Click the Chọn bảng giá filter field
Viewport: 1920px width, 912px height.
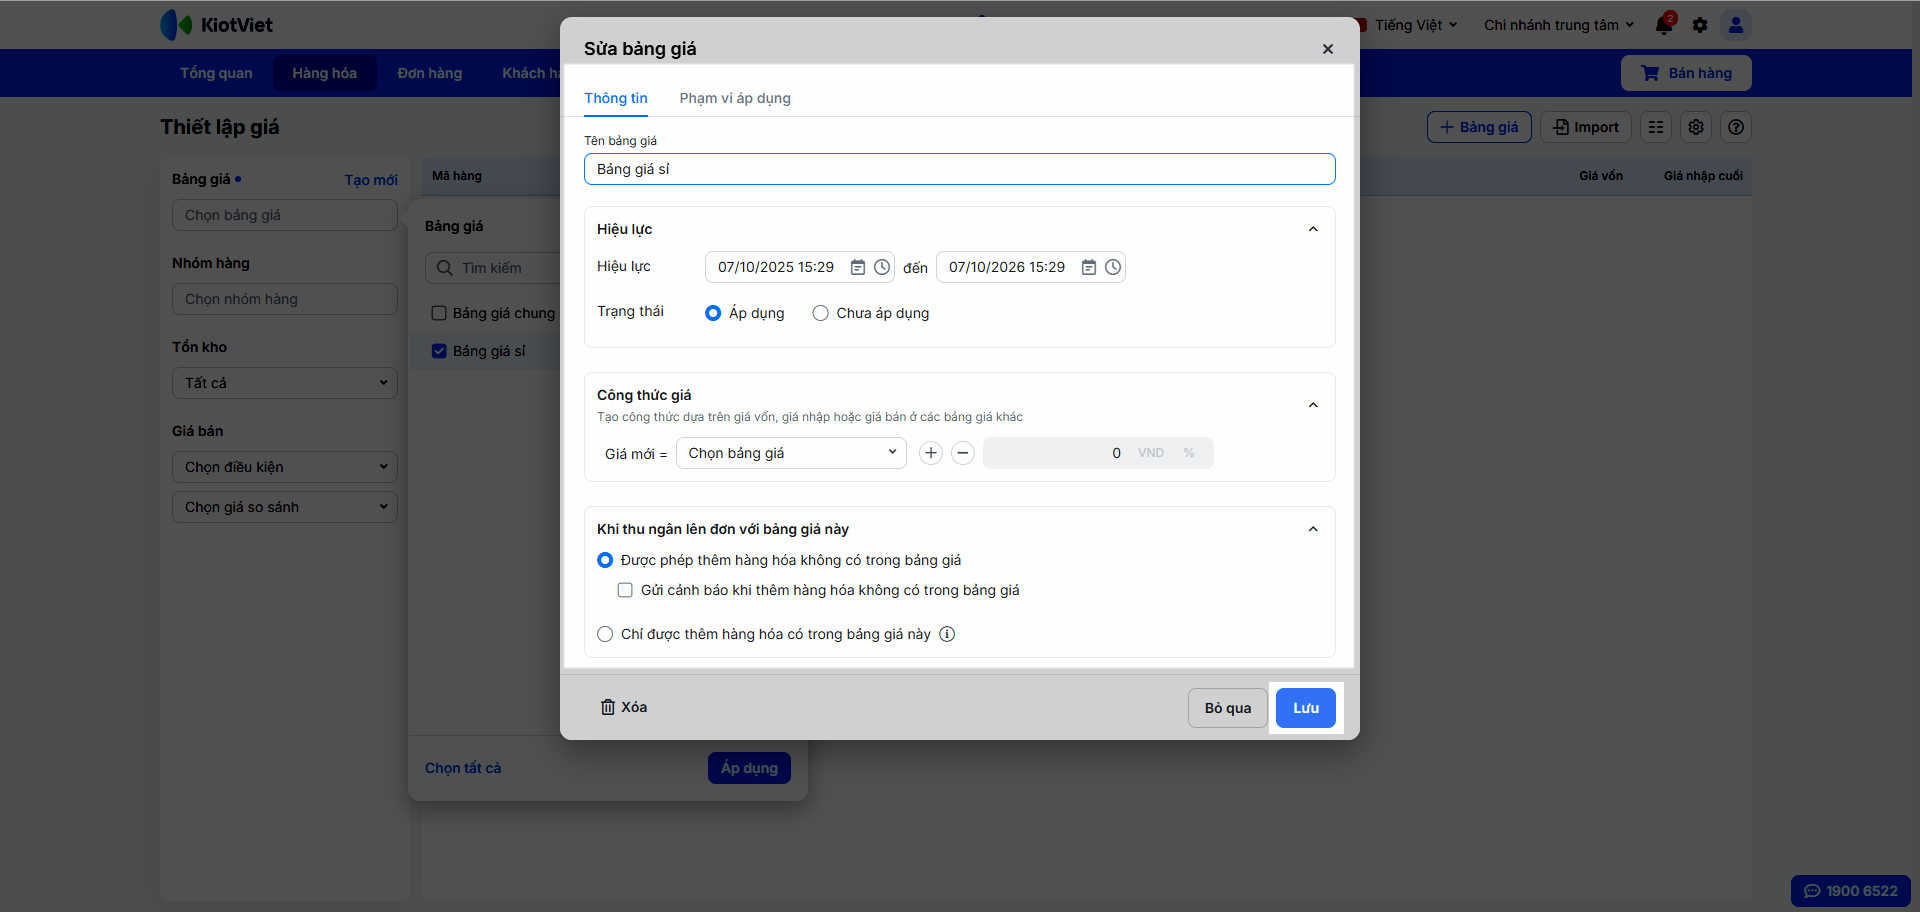[285, 215]
